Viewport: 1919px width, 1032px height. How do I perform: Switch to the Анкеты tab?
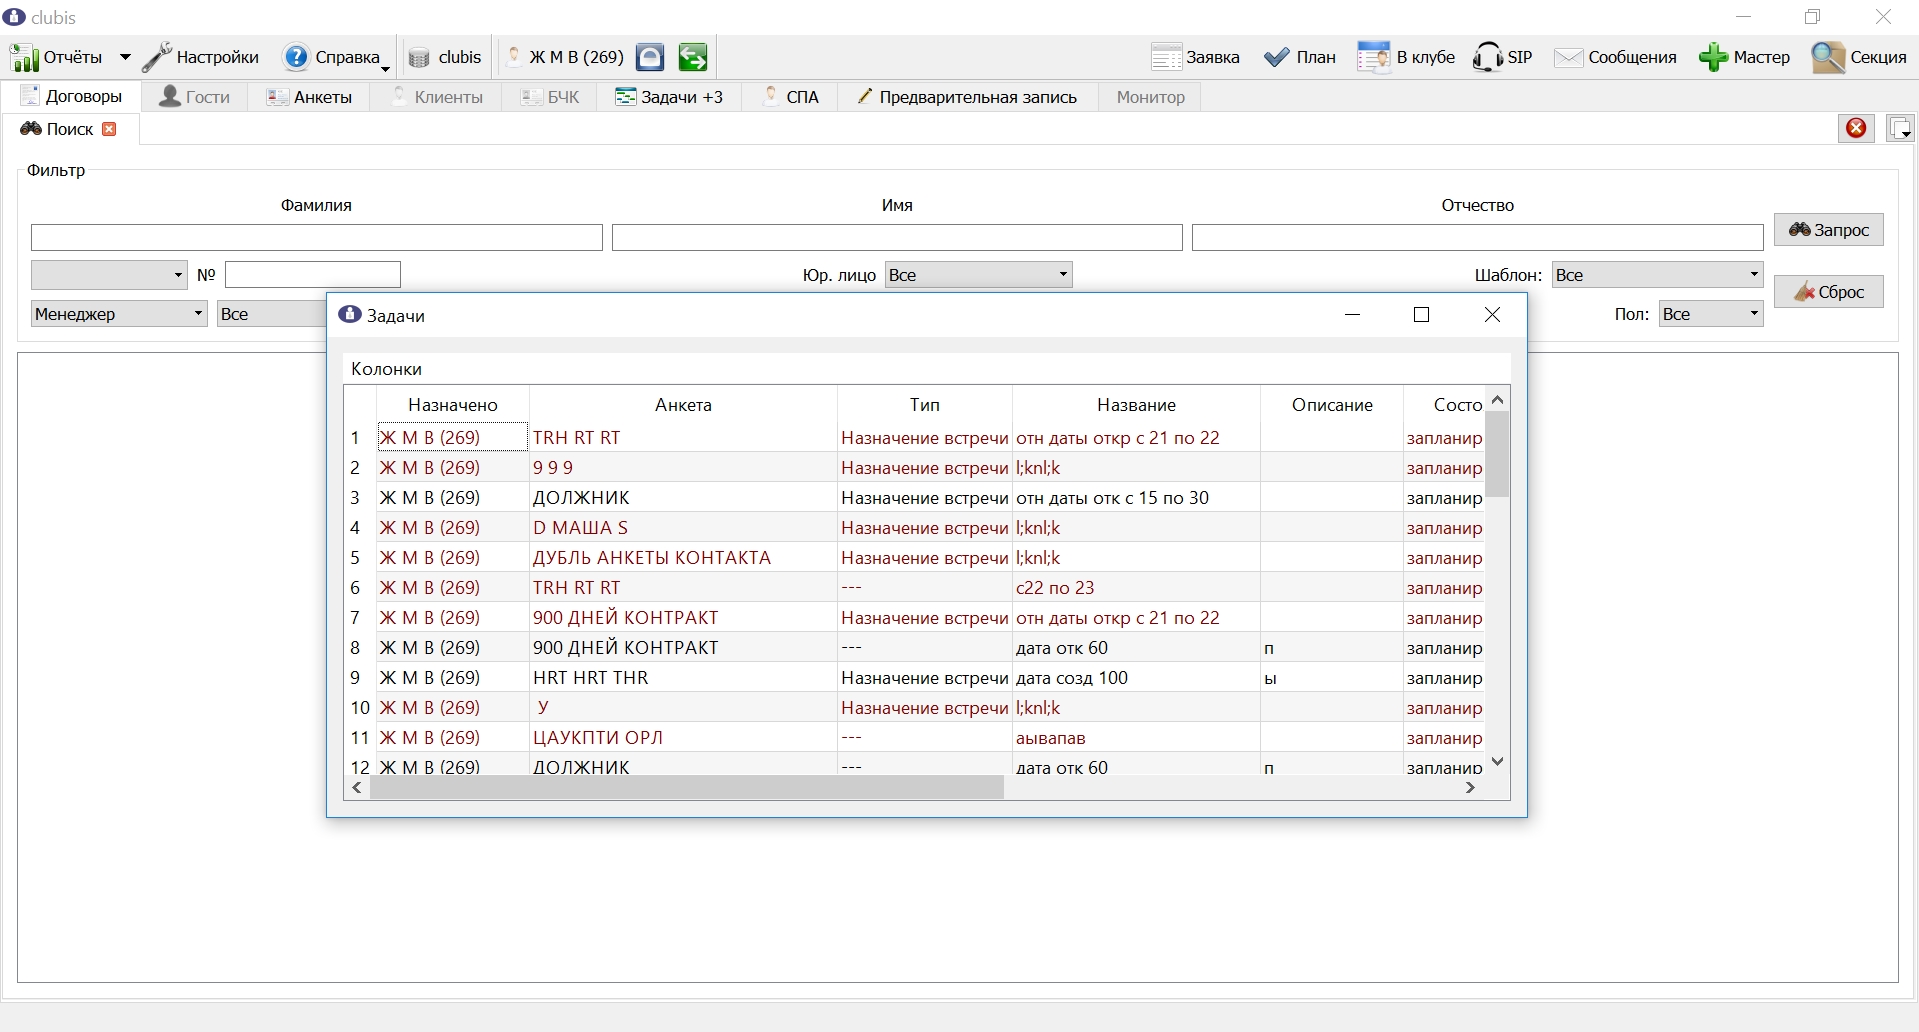click(x=310, y=97)
